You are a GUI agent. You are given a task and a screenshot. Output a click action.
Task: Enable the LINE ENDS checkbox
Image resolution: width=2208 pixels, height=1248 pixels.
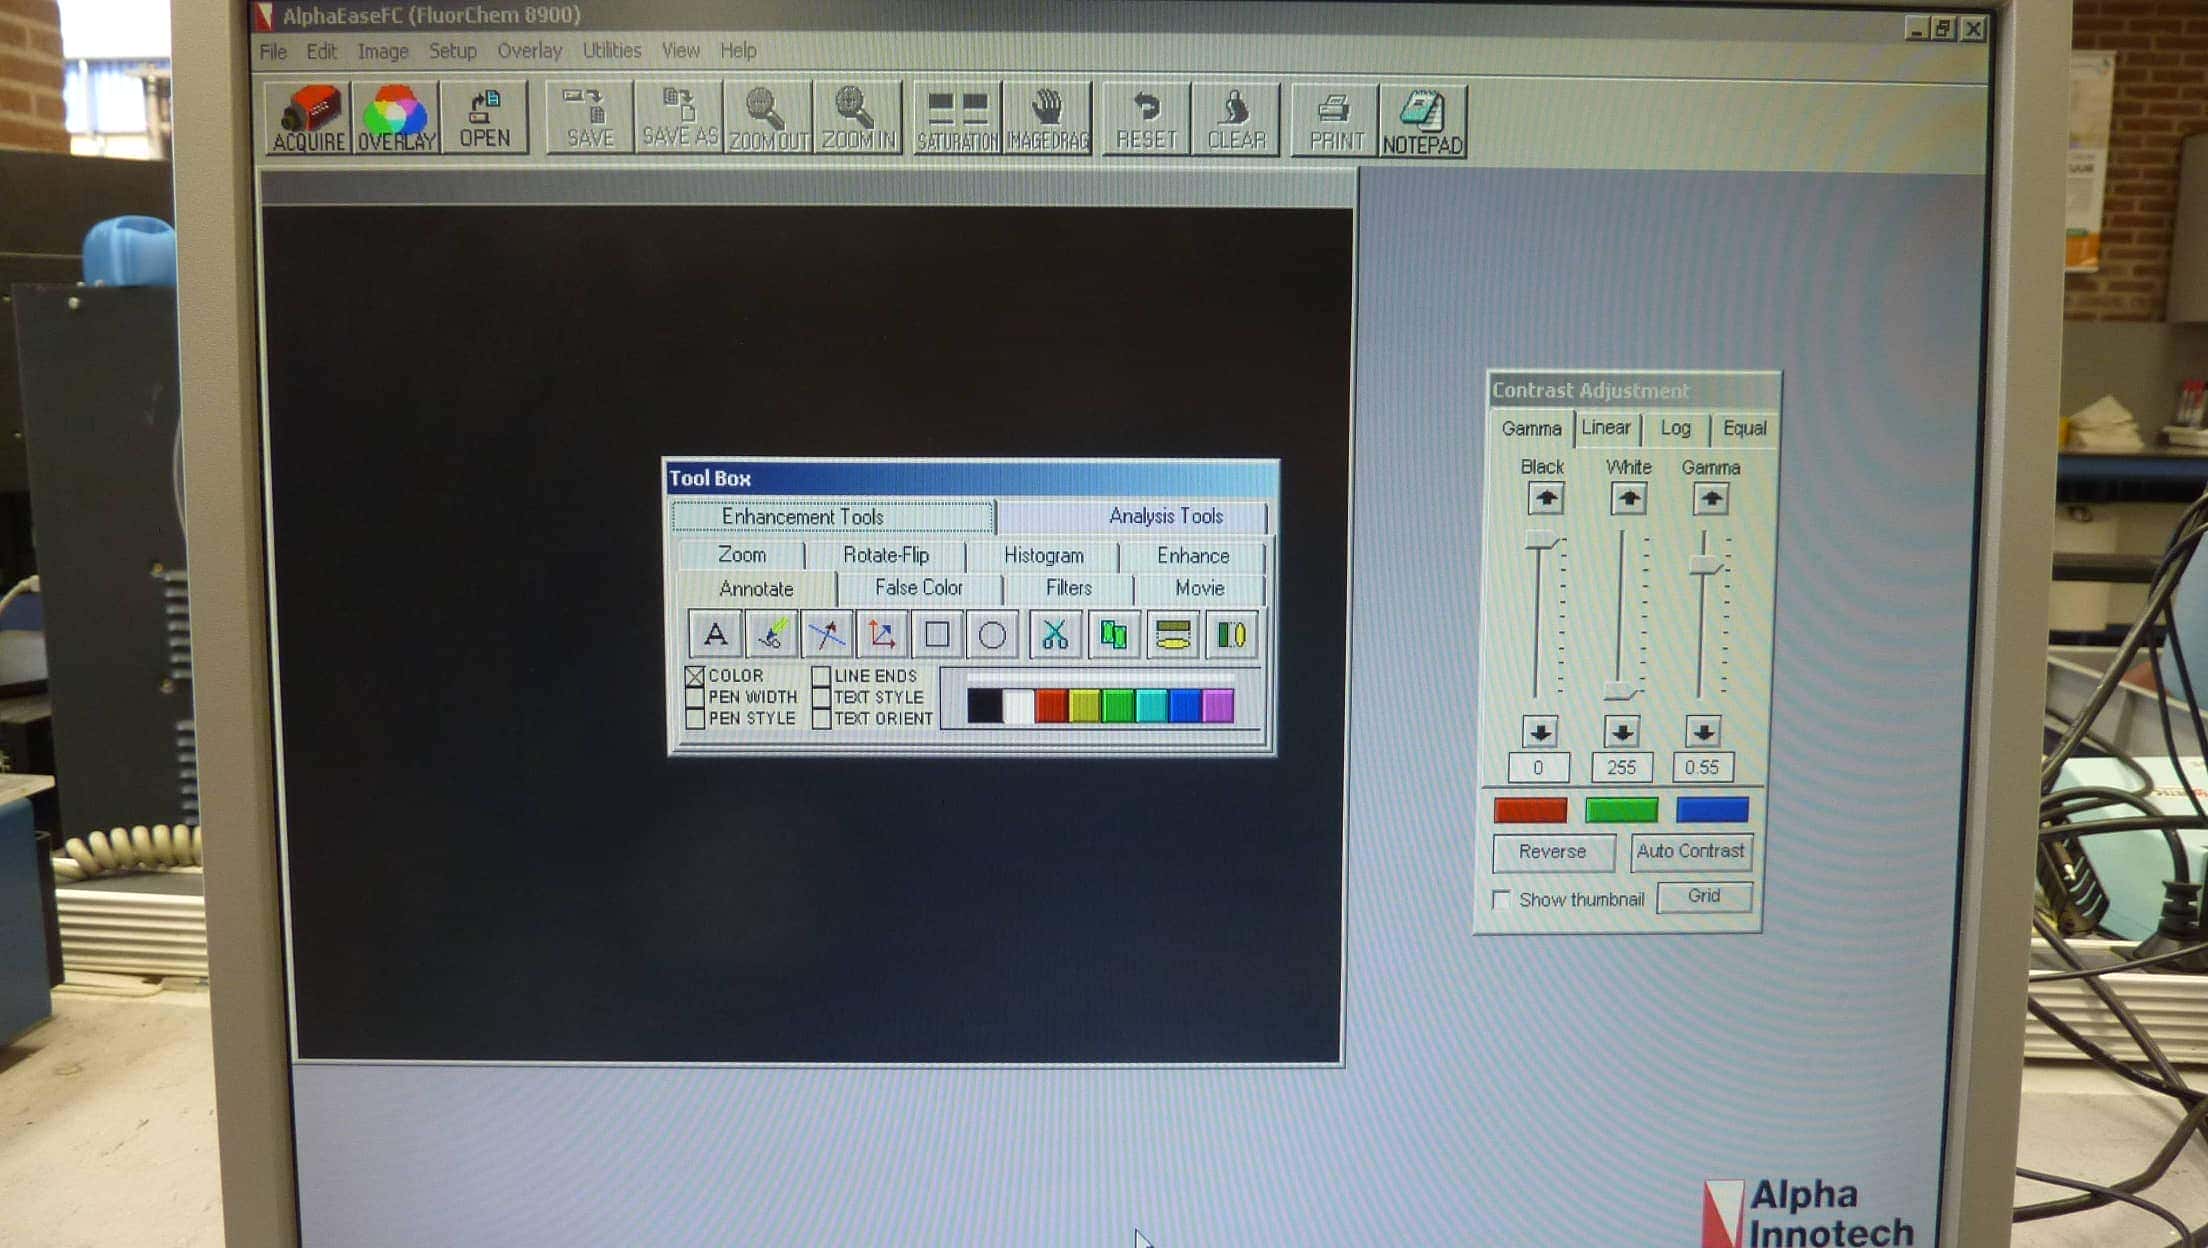(x=821, y=676)
